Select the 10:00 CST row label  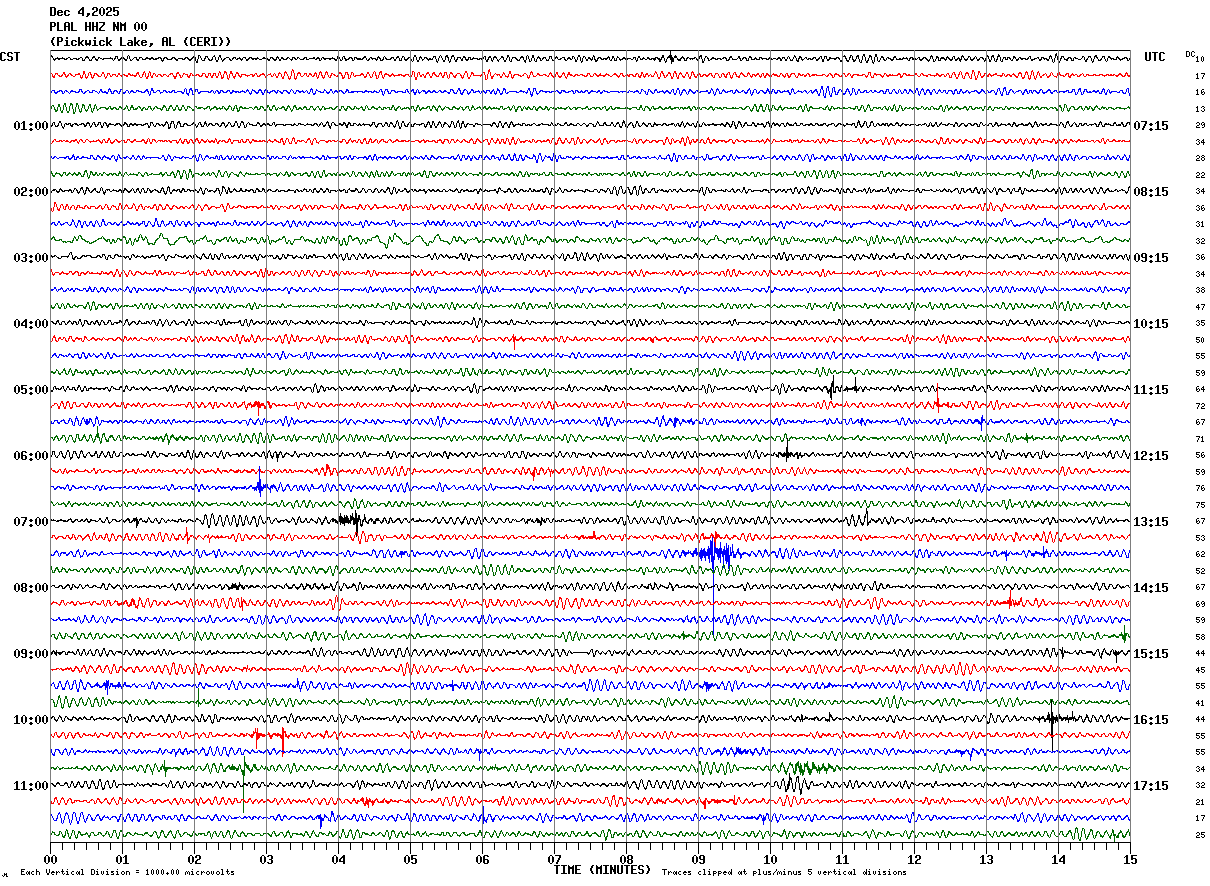pyautogui.click(x=31, y=720)
